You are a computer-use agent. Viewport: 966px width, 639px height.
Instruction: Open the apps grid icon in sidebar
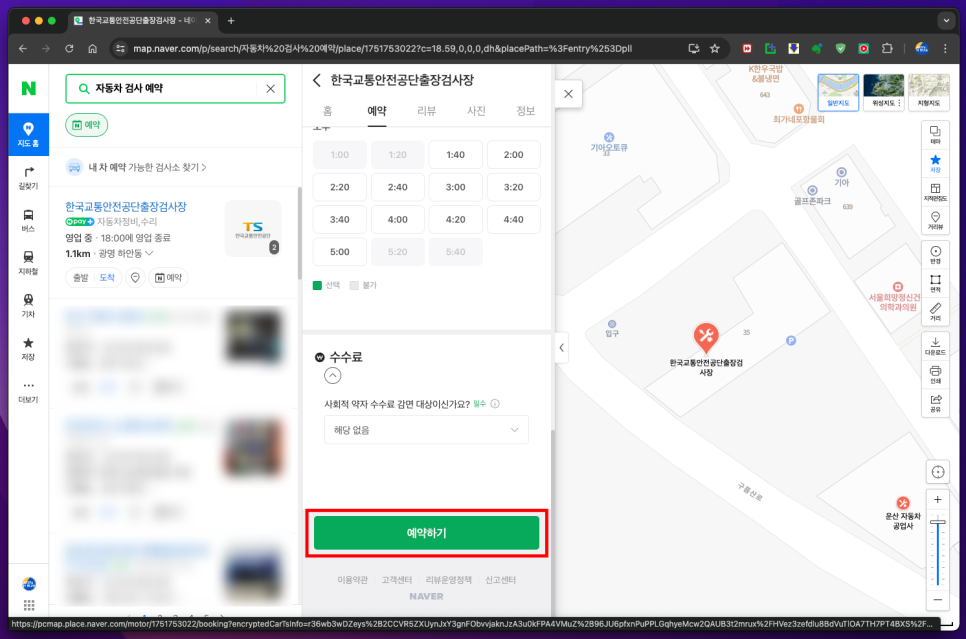point(29,605)
